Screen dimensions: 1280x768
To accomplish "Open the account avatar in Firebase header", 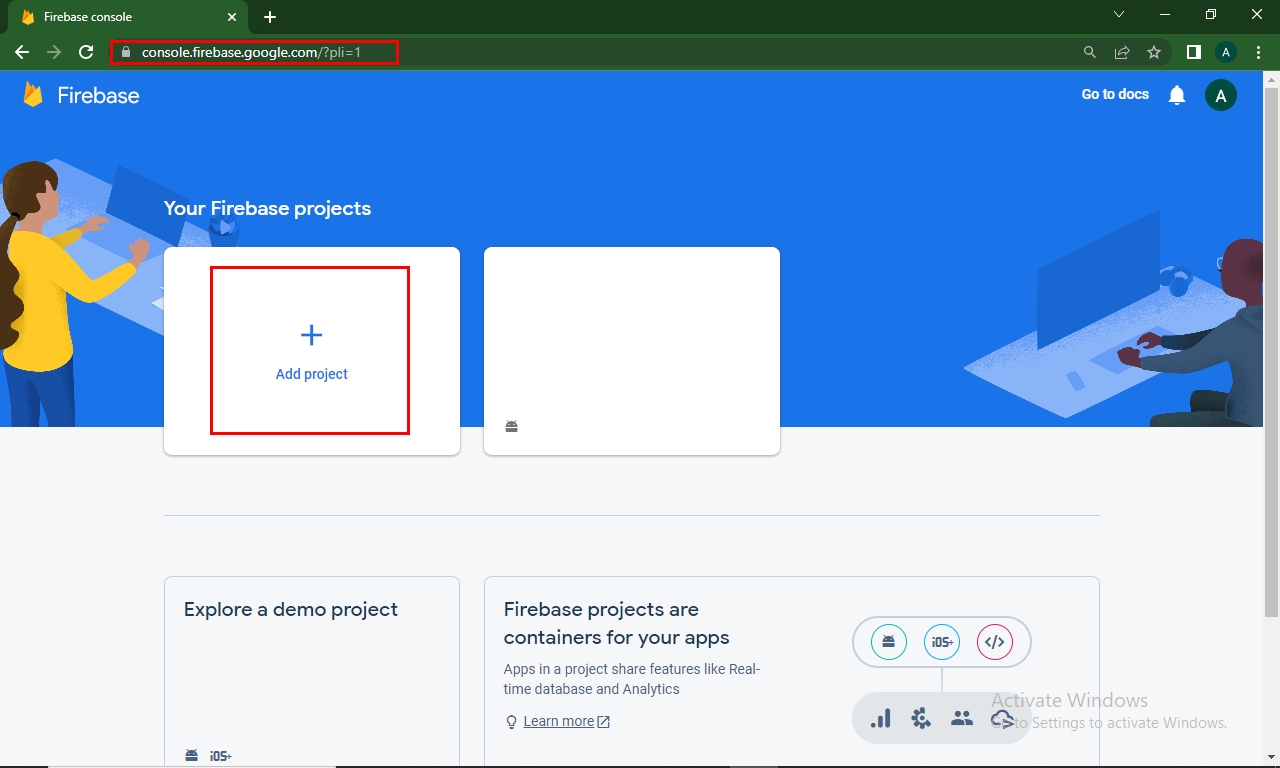I will [x=1220, y=95].
